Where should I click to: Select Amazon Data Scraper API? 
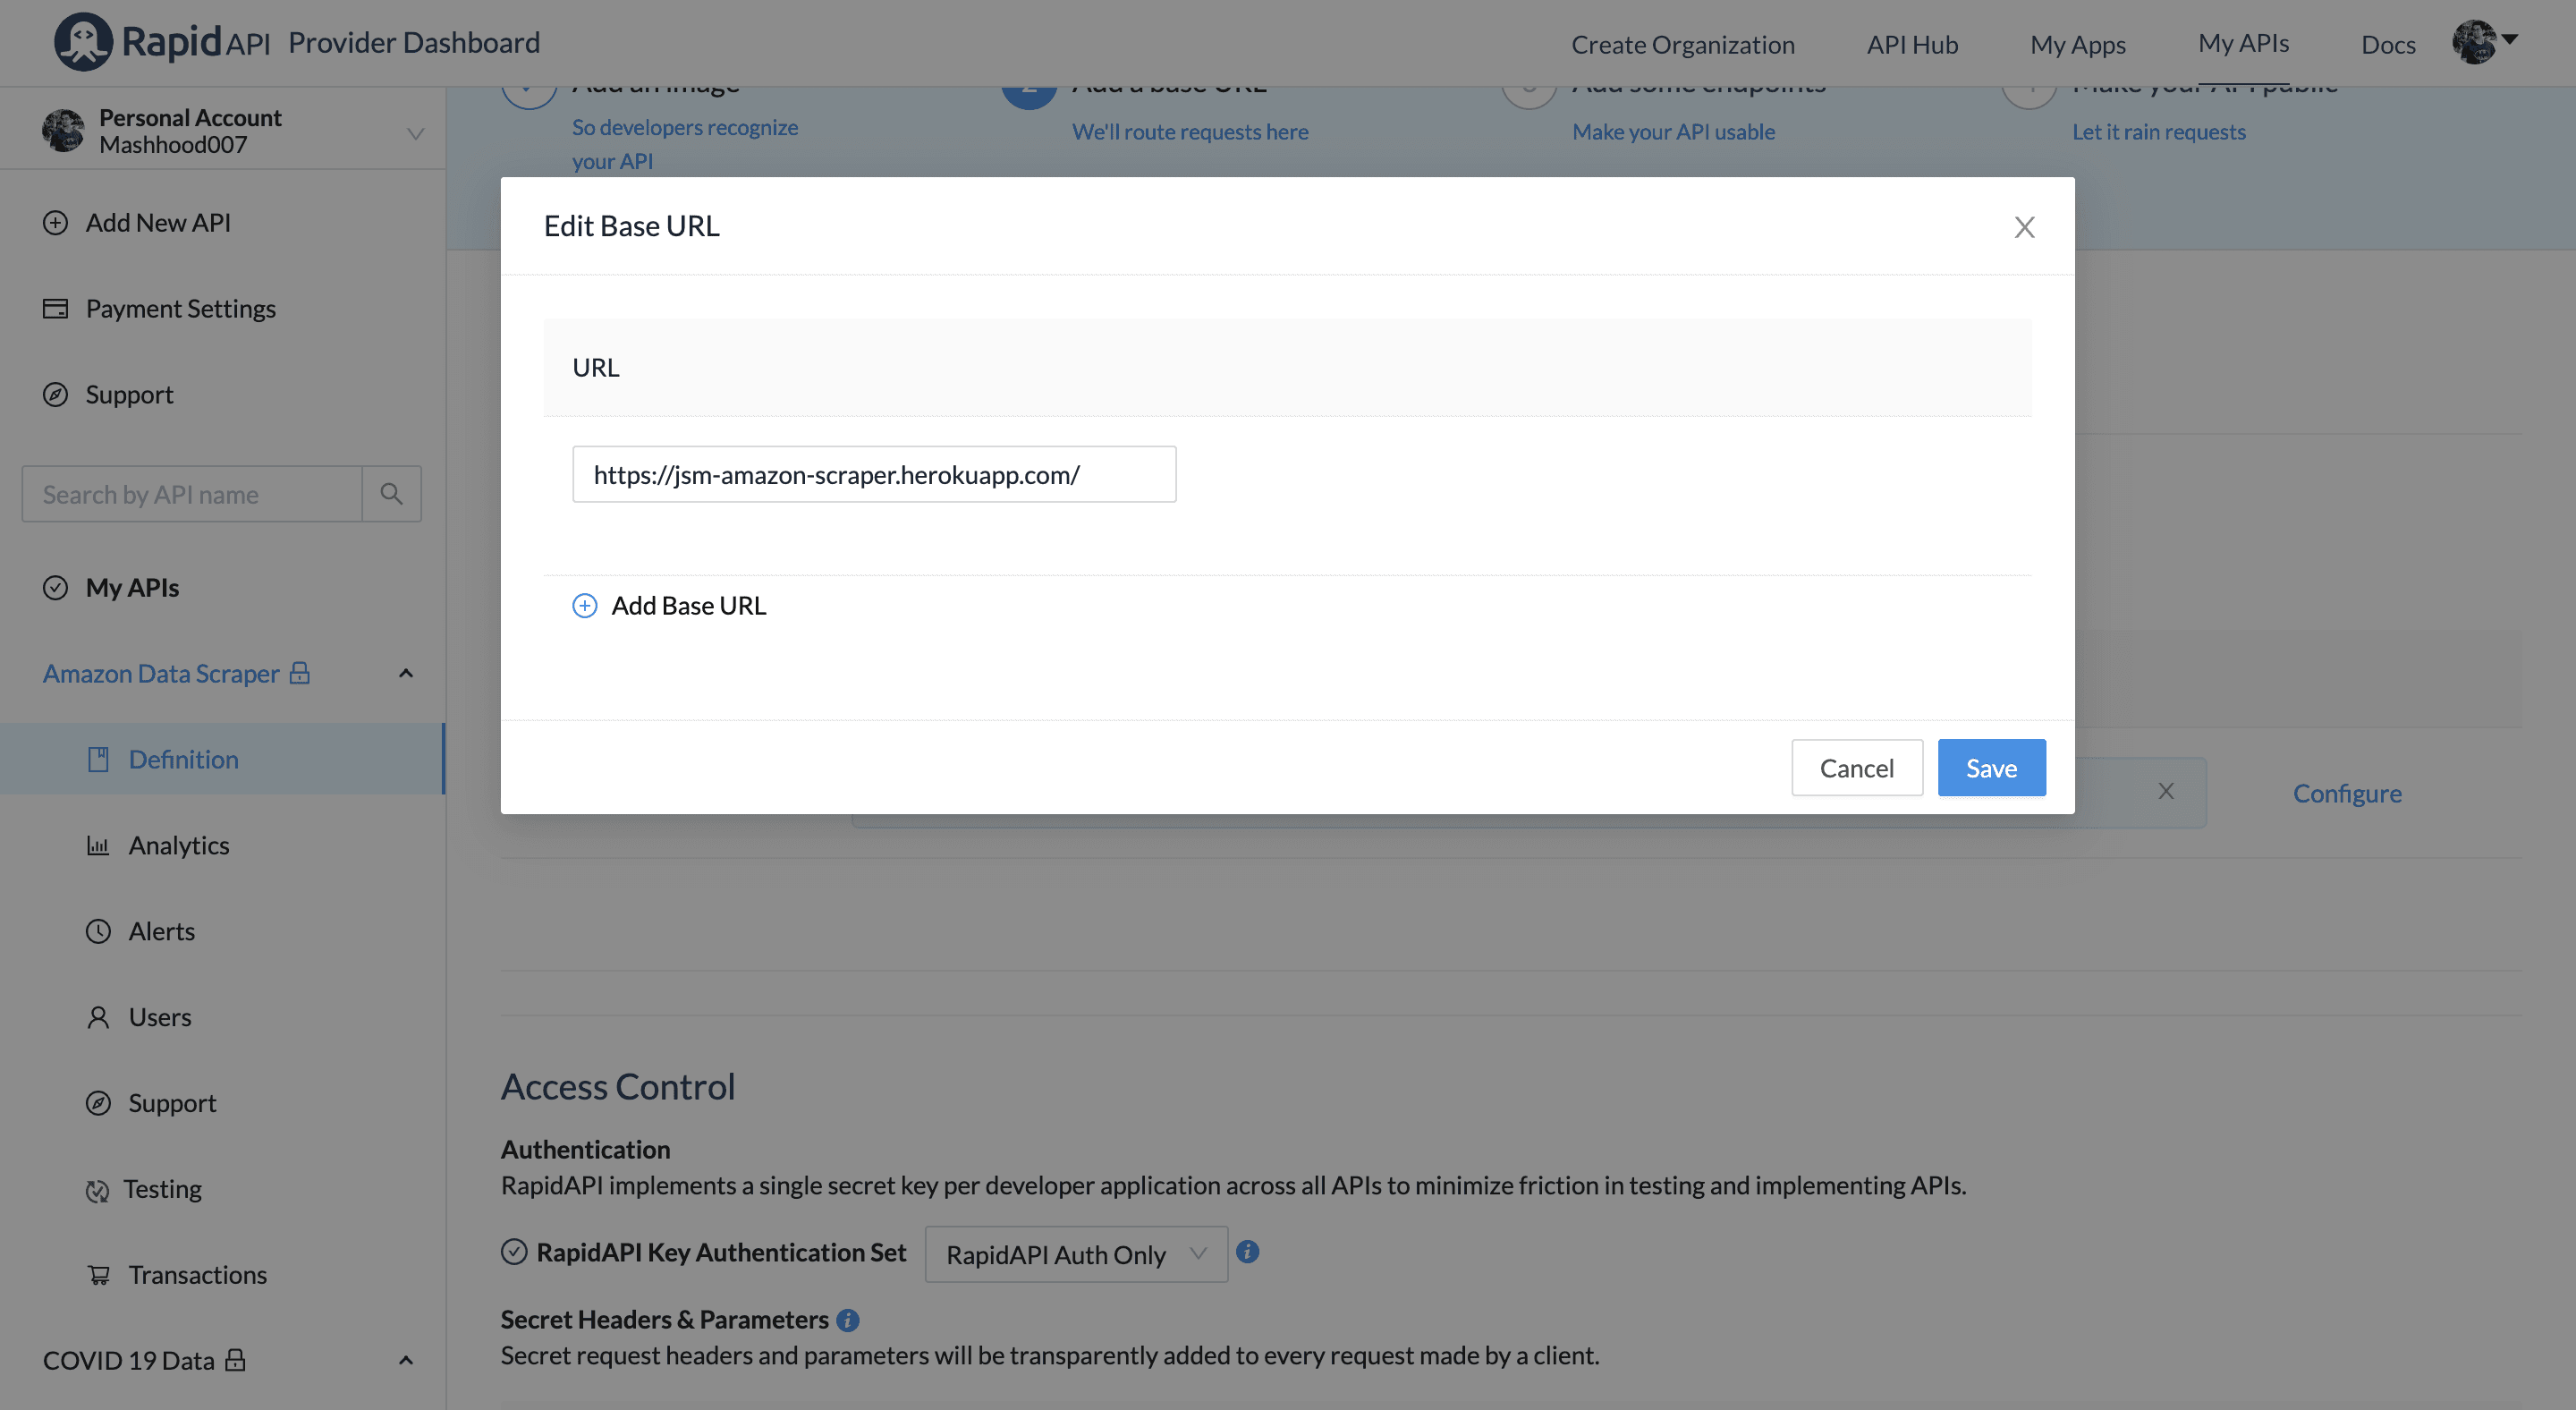pos(161,673)
